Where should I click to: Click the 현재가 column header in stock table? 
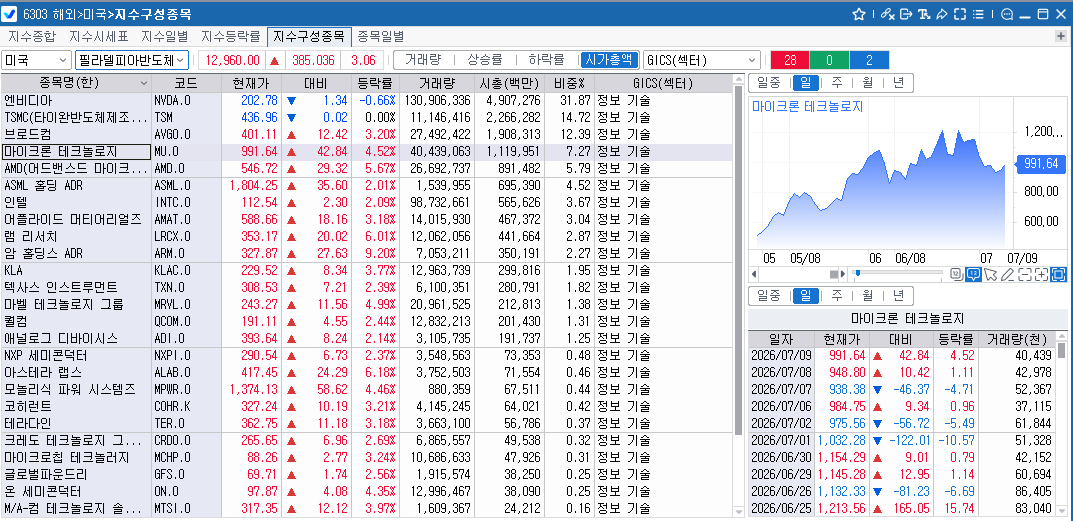tap(253, 84)
